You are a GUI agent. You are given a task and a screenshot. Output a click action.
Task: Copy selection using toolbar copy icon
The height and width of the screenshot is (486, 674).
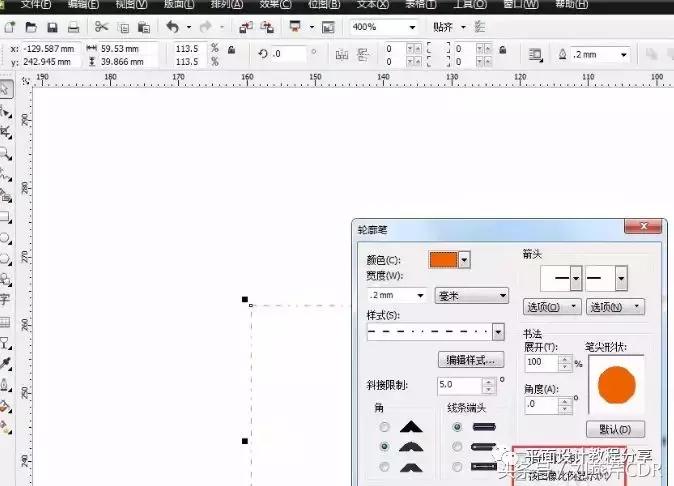click(x=123, y=28)
